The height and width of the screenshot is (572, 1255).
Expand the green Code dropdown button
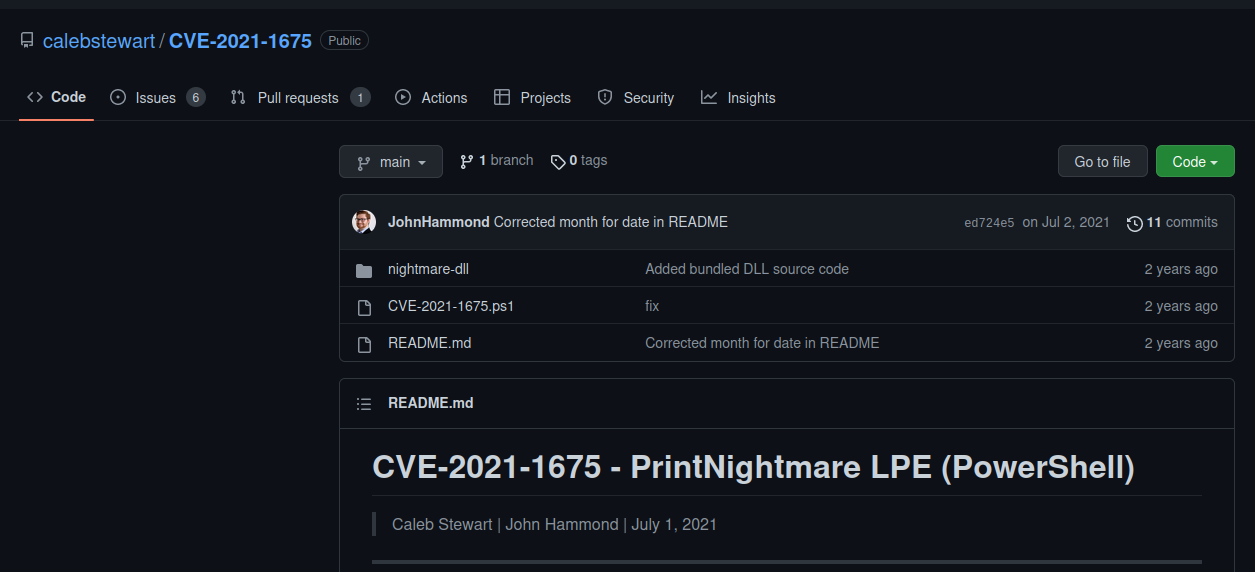coord(1195,162)
